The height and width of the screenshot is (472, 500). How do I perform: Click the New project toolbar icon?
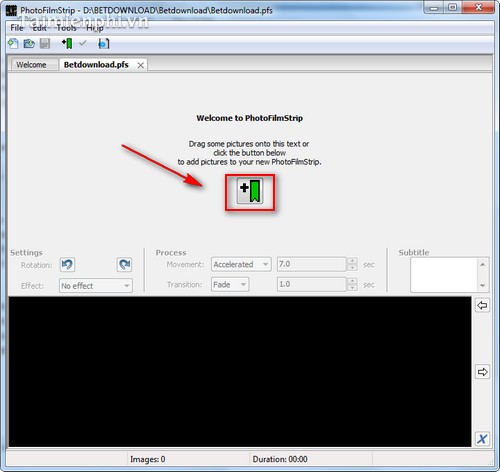[x=13, y=44]
